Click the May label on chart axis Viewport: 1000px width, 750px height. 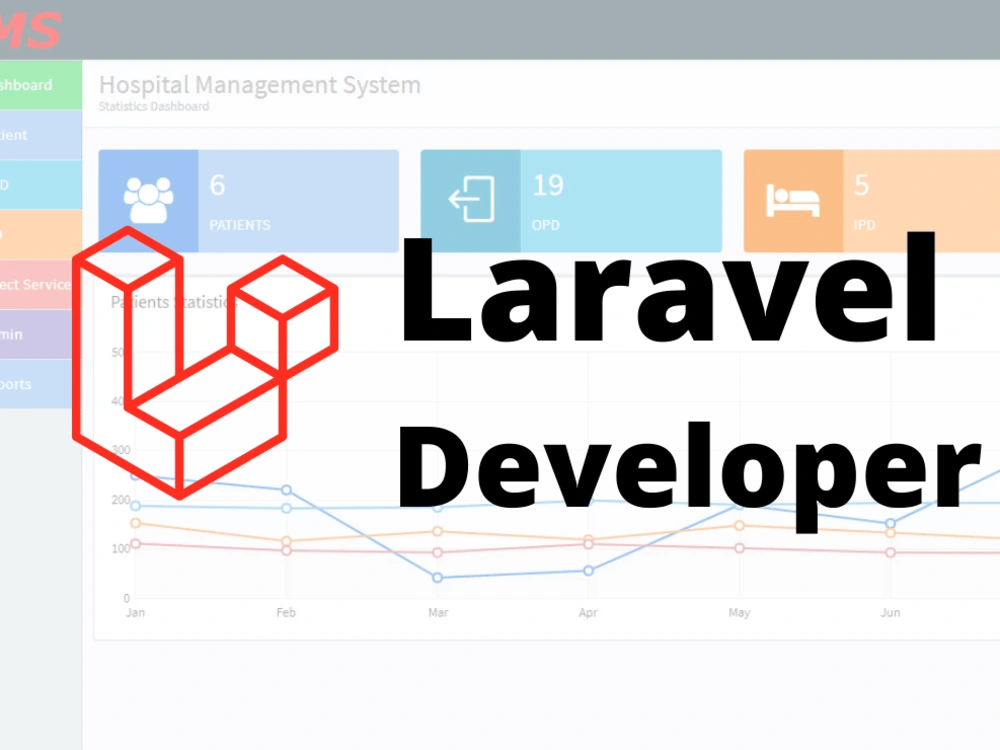[739, 612]
